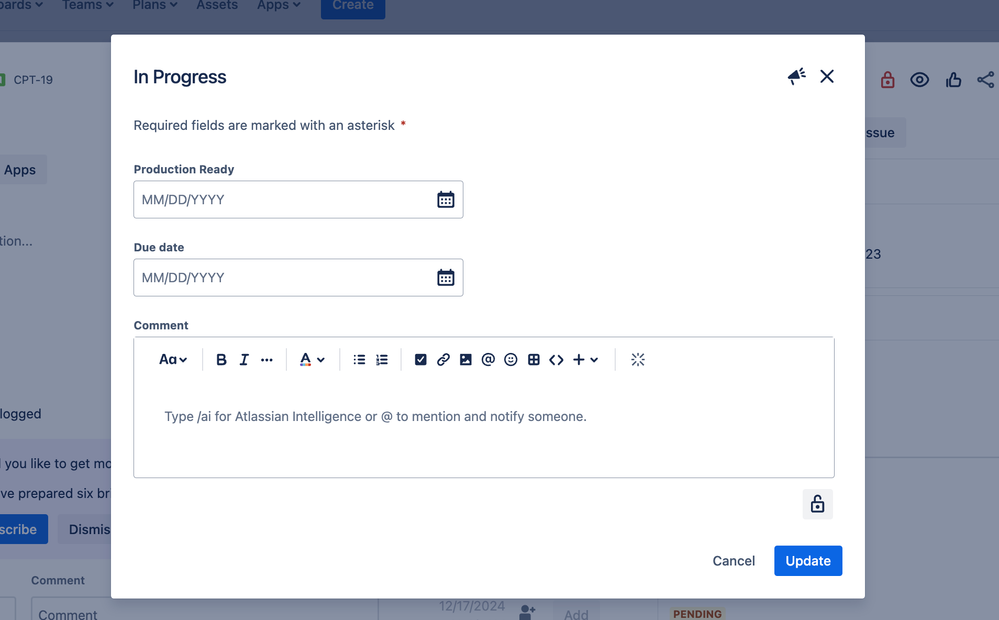Viewport: 999px width, 620px height.
Task: Open the Assets navigation item
Action: tap(217, 5)
